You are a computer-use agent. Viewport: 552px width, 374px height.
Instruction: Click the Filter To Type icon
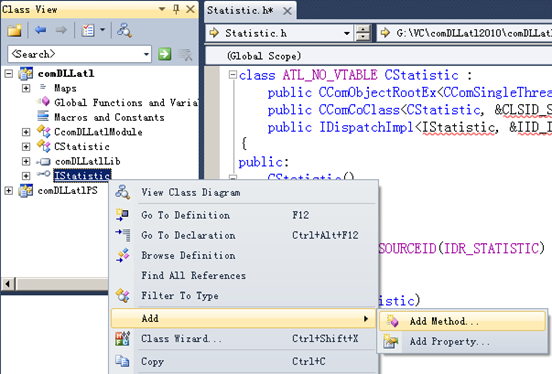123,295
